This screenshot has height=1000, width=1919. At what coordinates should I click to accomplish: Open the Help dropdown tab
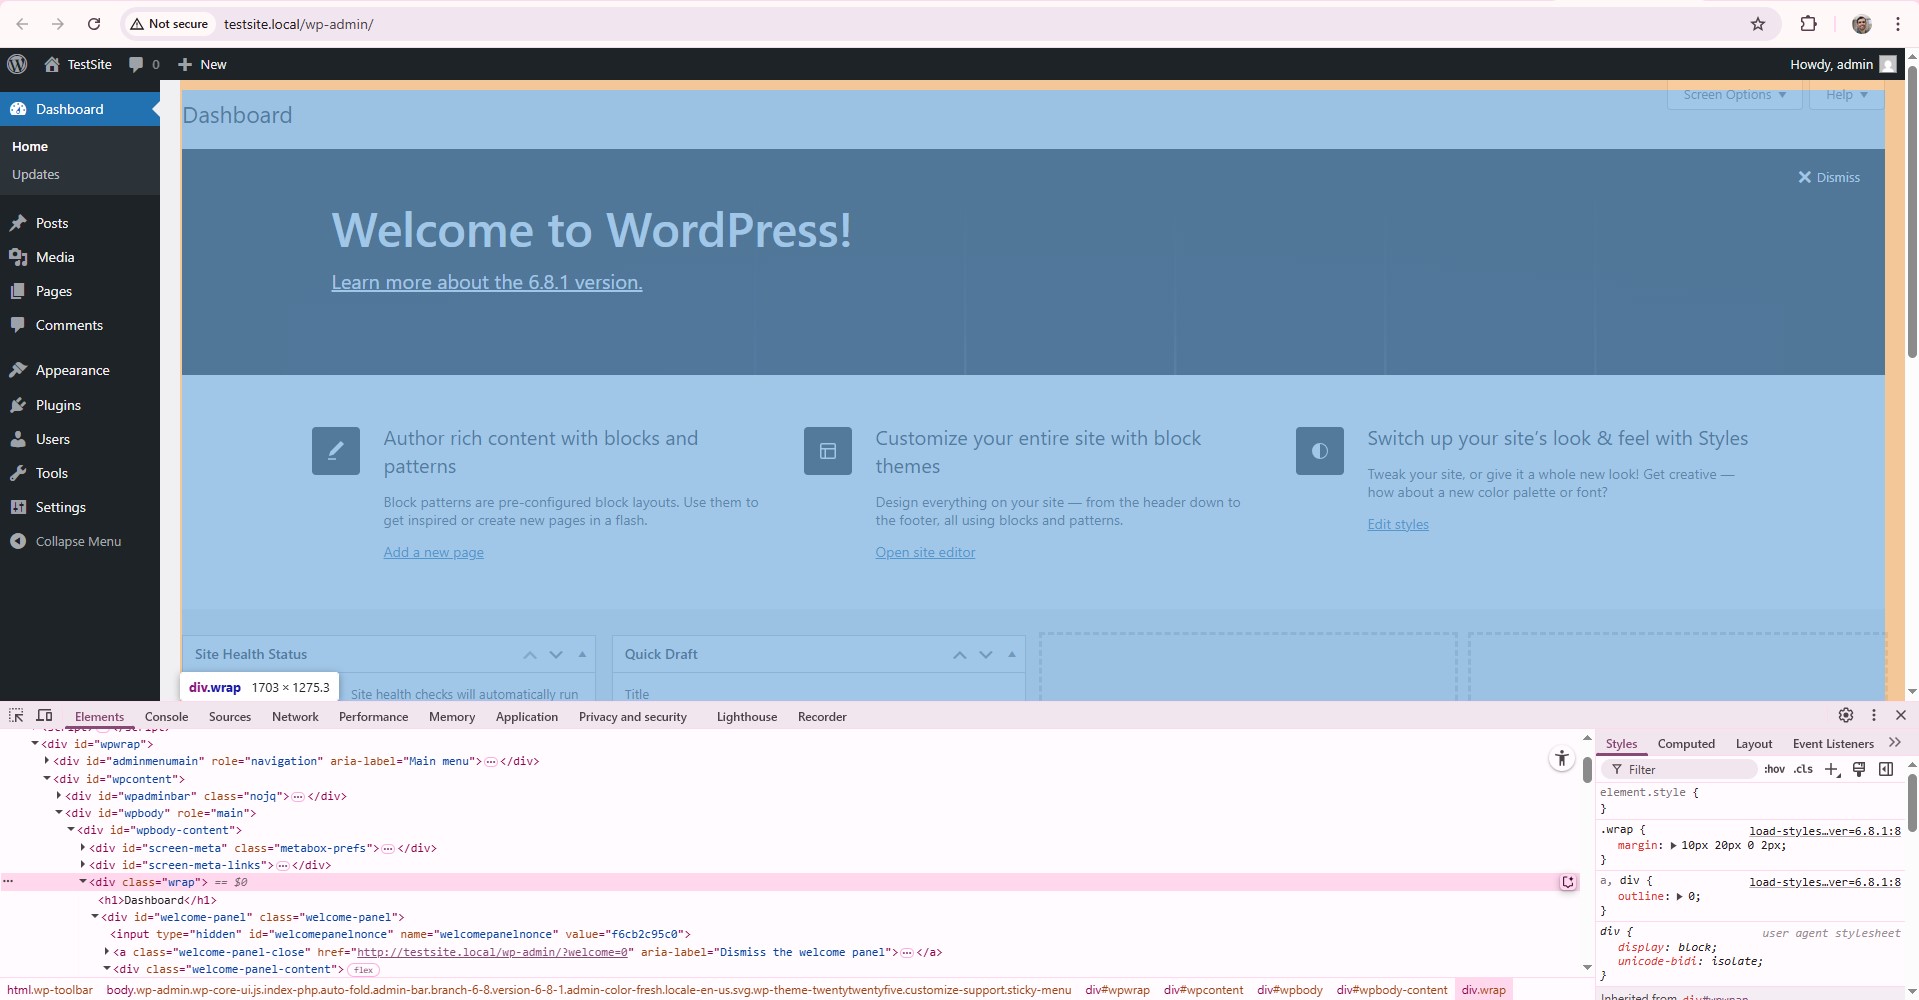pyautogui.click(x=1846, y=95)
